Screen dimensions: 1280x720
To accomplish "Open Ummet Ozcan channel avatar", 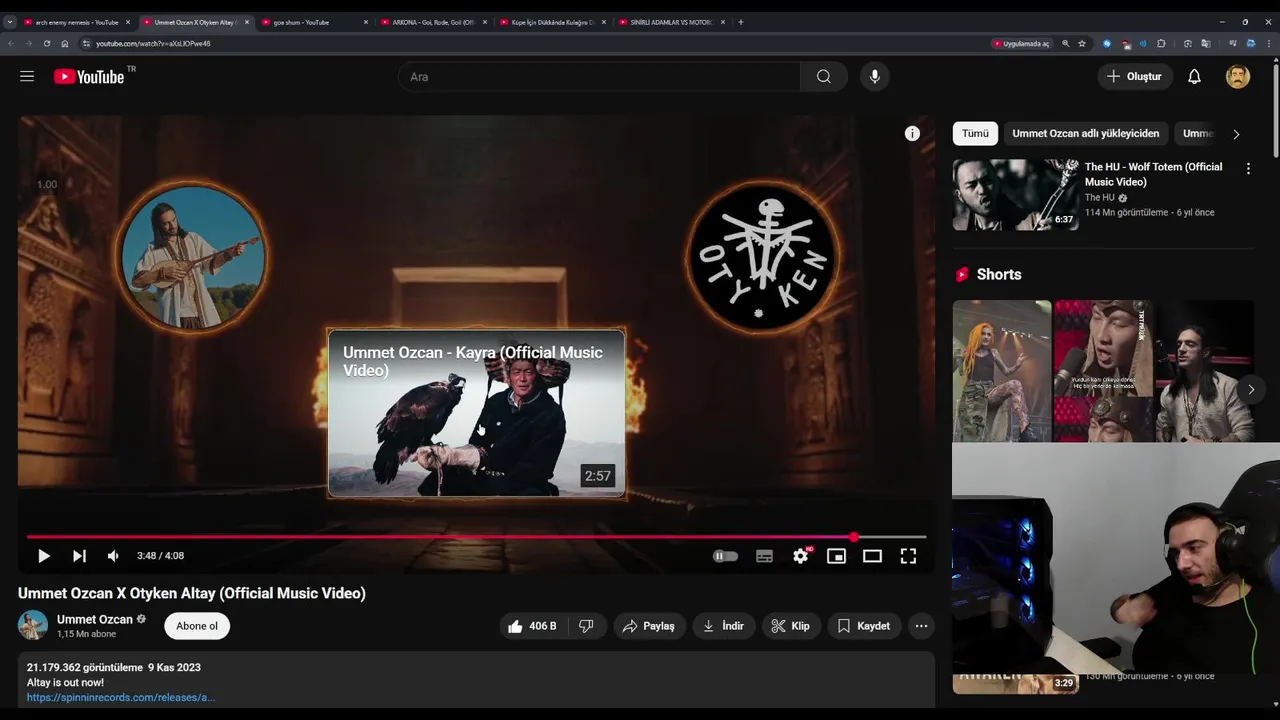I will pyautogui.click(x=33, y=625).
